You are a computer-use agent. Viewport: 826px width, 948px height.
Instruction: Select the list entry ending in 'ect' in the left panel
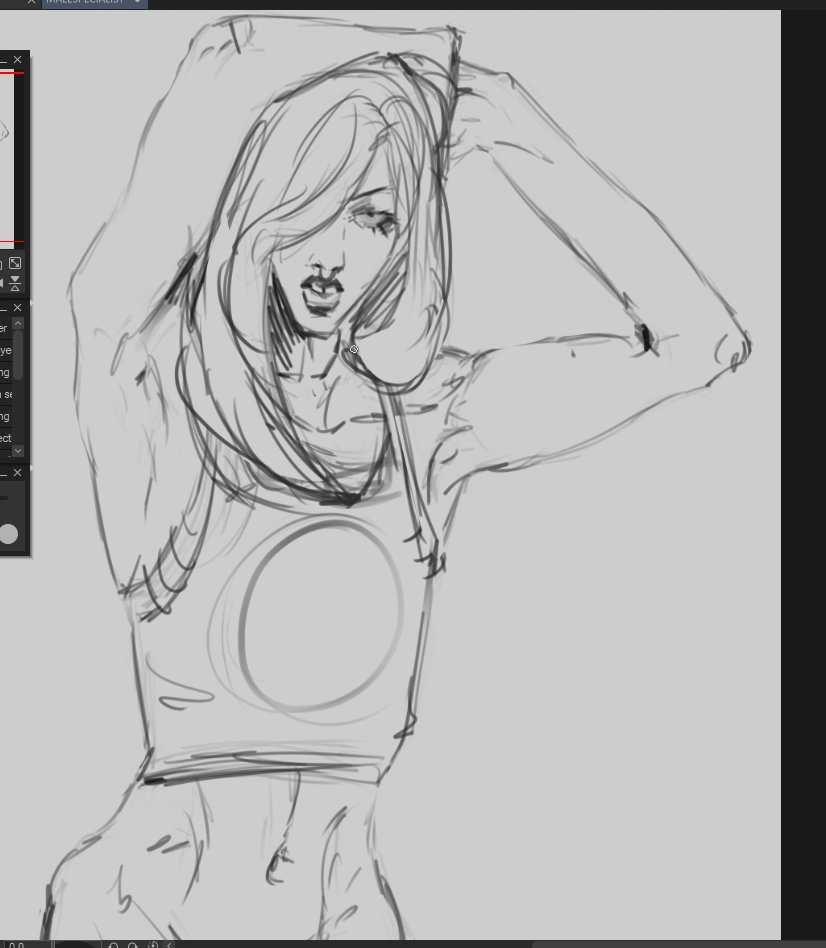tap(6, 438)
